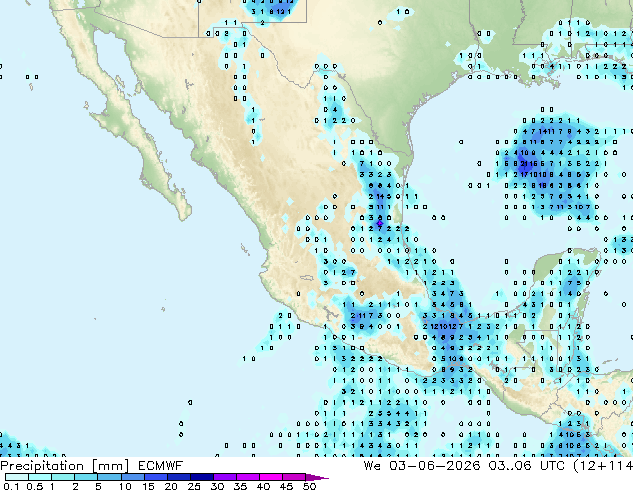Choose the 25–30 mm navy legend swatch
This screenshot has width=634, height=490.
tap(202, 477)
